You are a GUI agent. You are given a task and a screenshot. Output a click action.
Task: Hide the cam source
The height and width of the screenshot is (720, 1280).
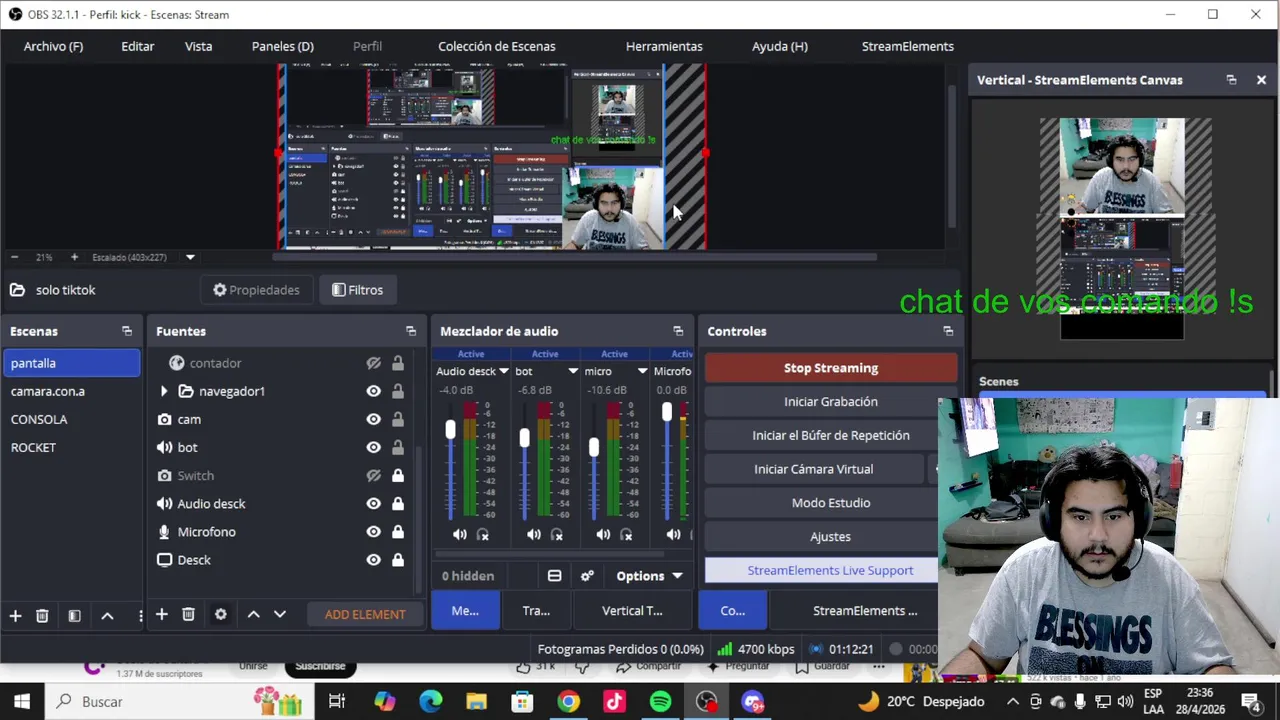(373, 419)
